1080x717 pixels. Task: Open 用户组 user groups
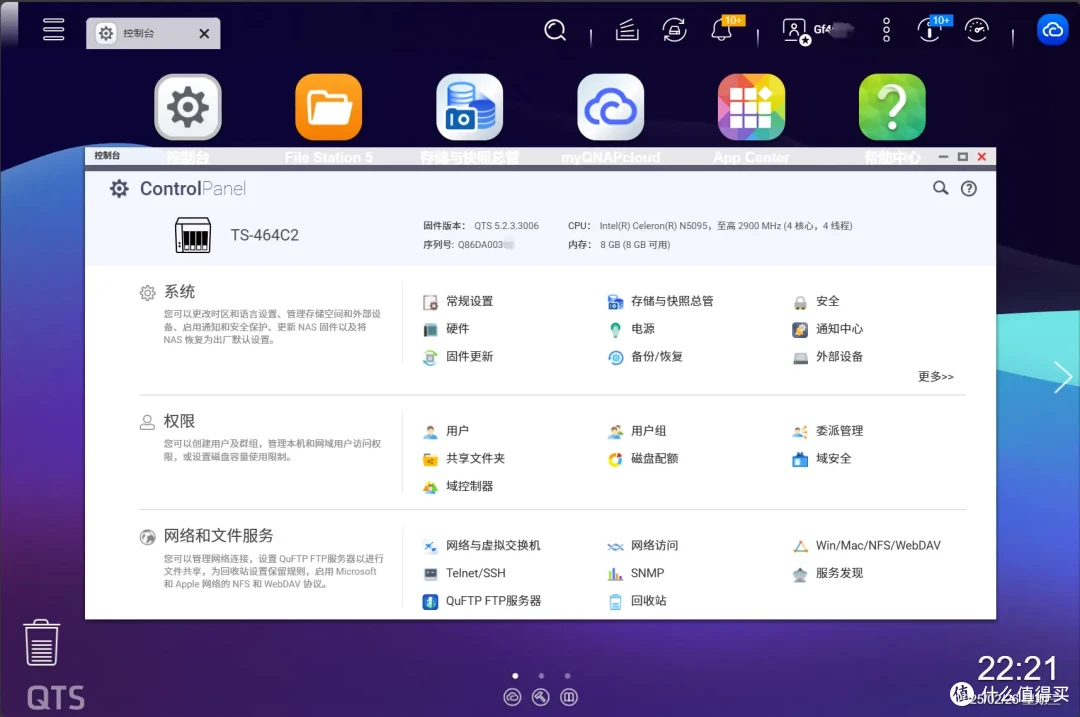637,430
